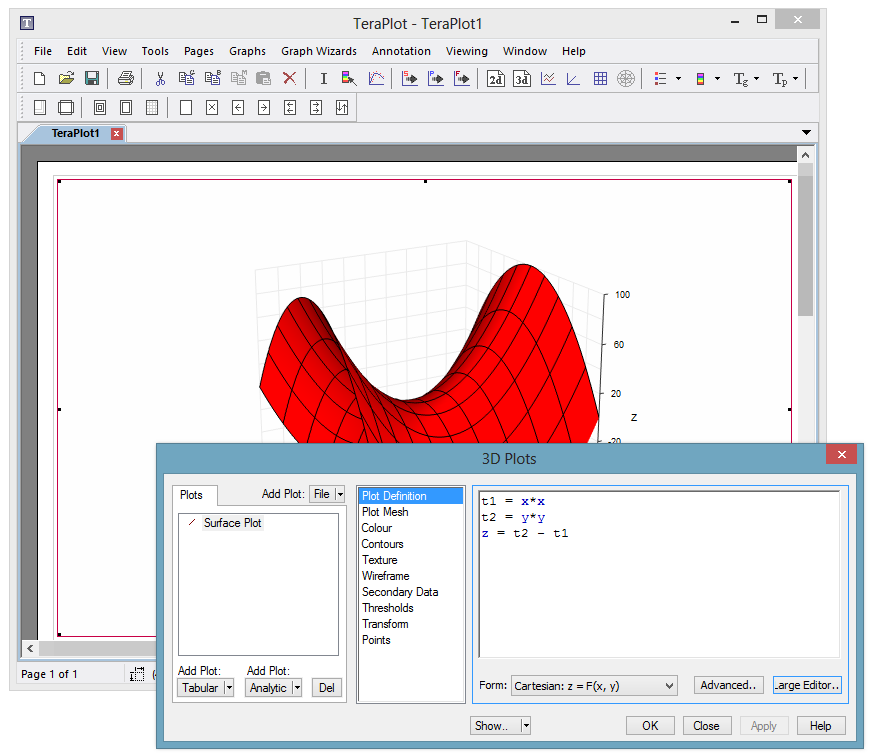Open the Graph Wizards menu

point(319,51)
